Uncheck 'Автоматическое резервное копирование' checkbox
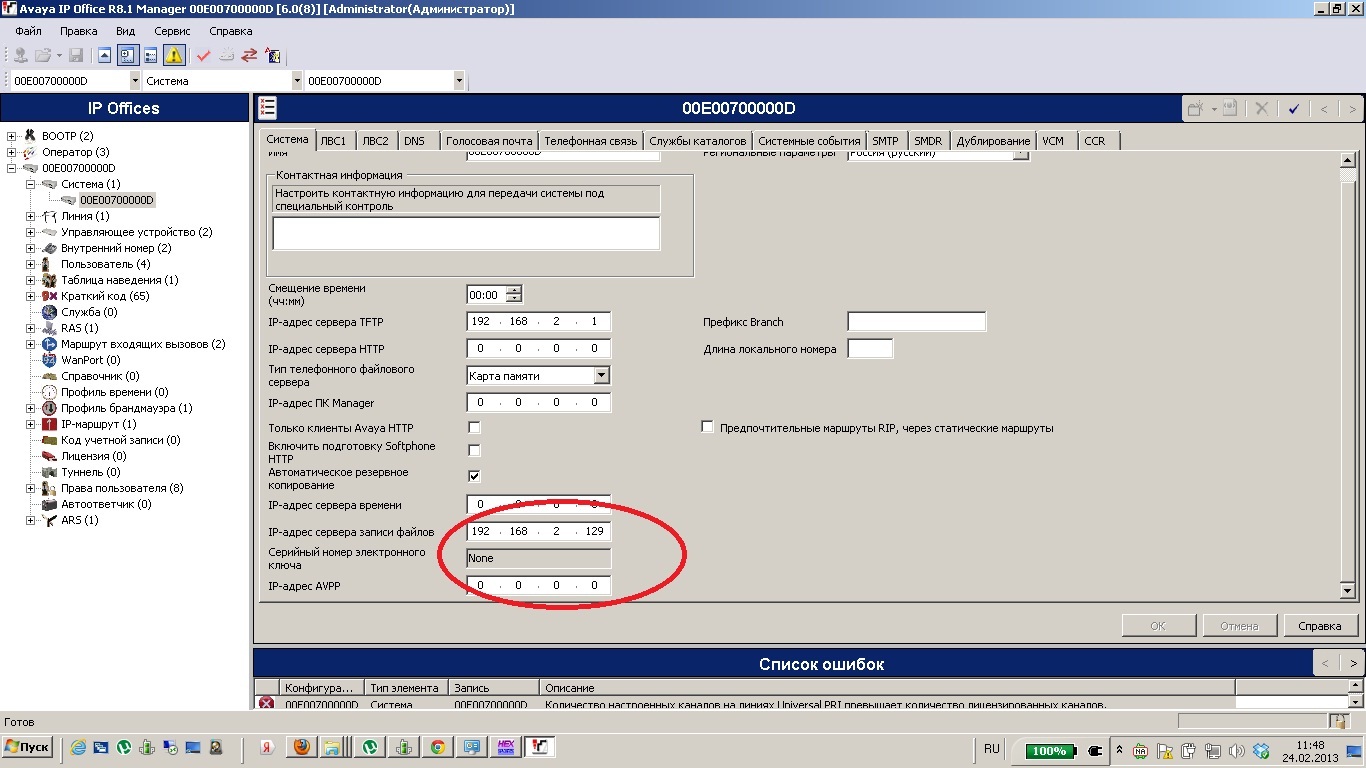 tap(474, 477)
